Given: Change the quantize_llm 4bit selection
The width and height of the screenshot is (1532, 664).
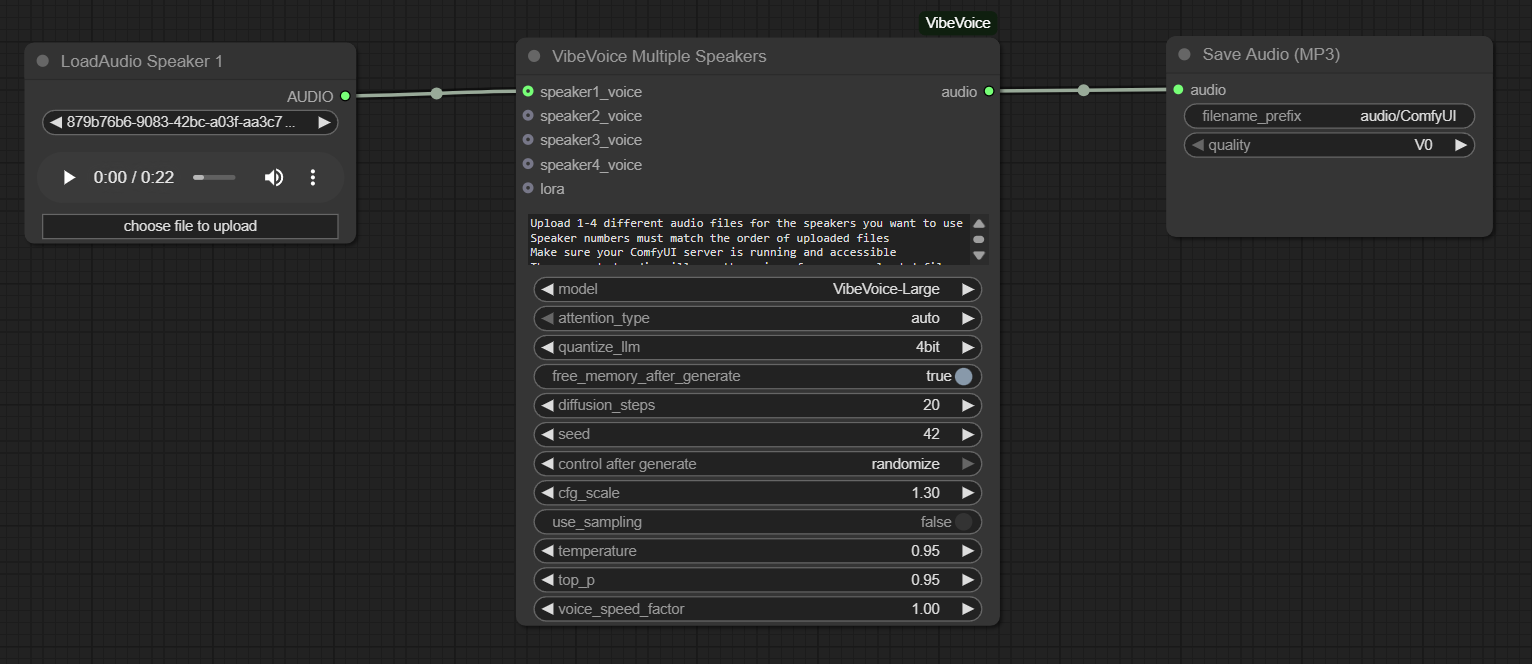Looking at the screenshot, I should coord(757,347).
